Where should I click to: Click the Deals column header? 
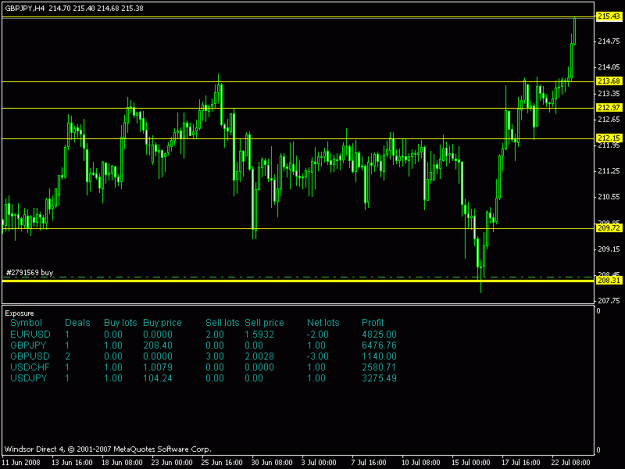tap(77, 323)
